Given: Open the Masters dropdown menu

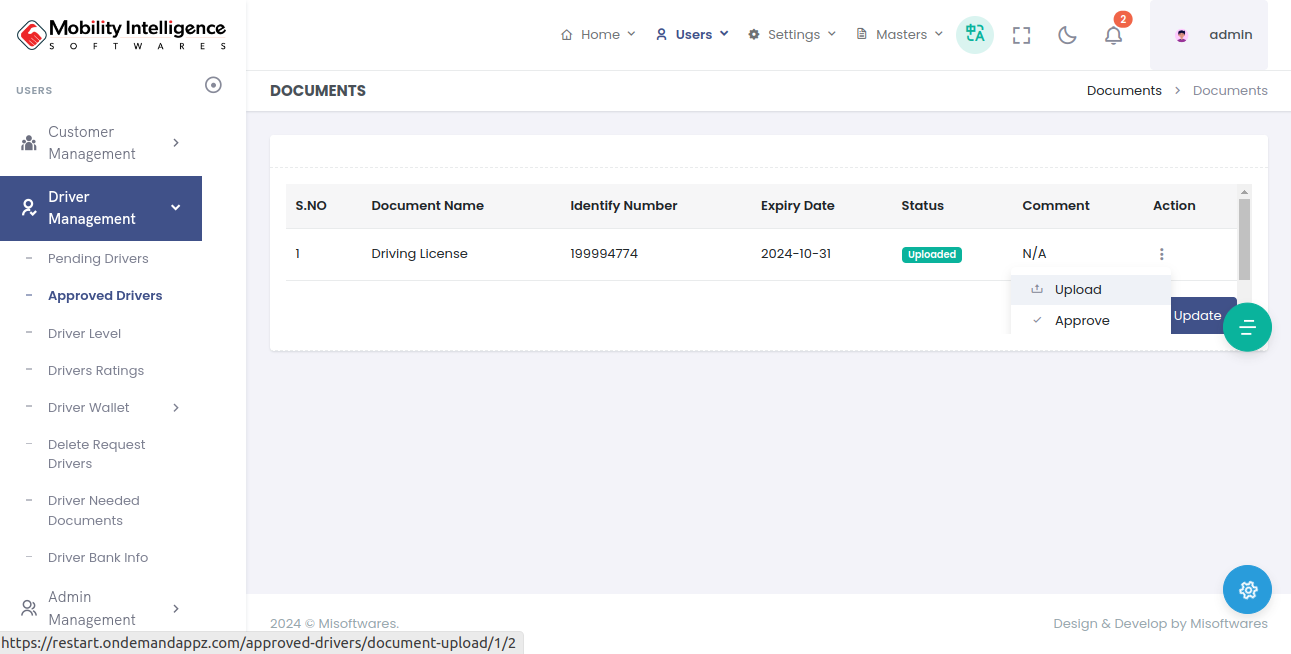Looking at the screenshot, I should tap(900, 35).
